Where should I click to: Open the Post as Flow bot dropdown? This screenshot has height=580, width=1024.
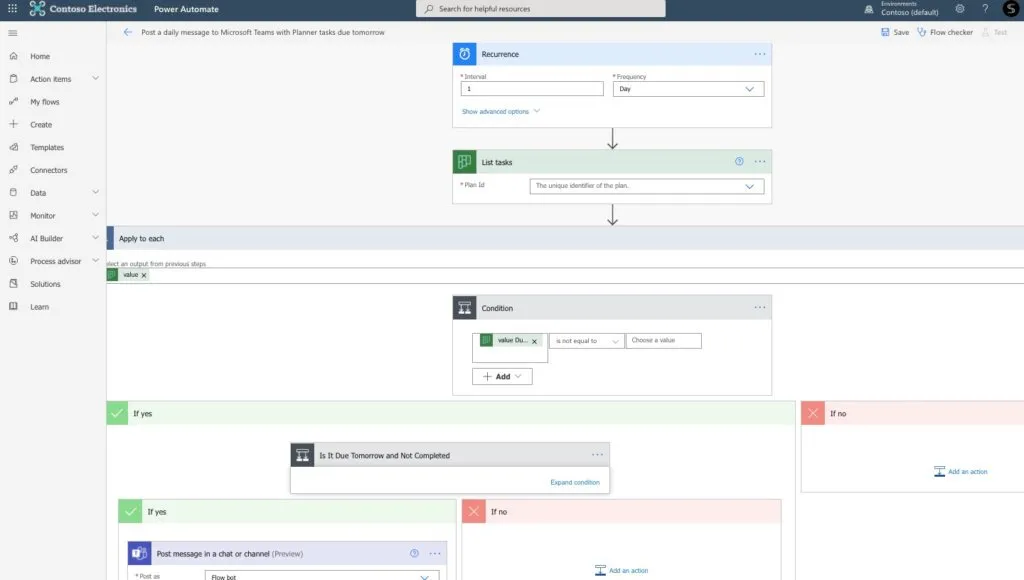pos(322,576)
